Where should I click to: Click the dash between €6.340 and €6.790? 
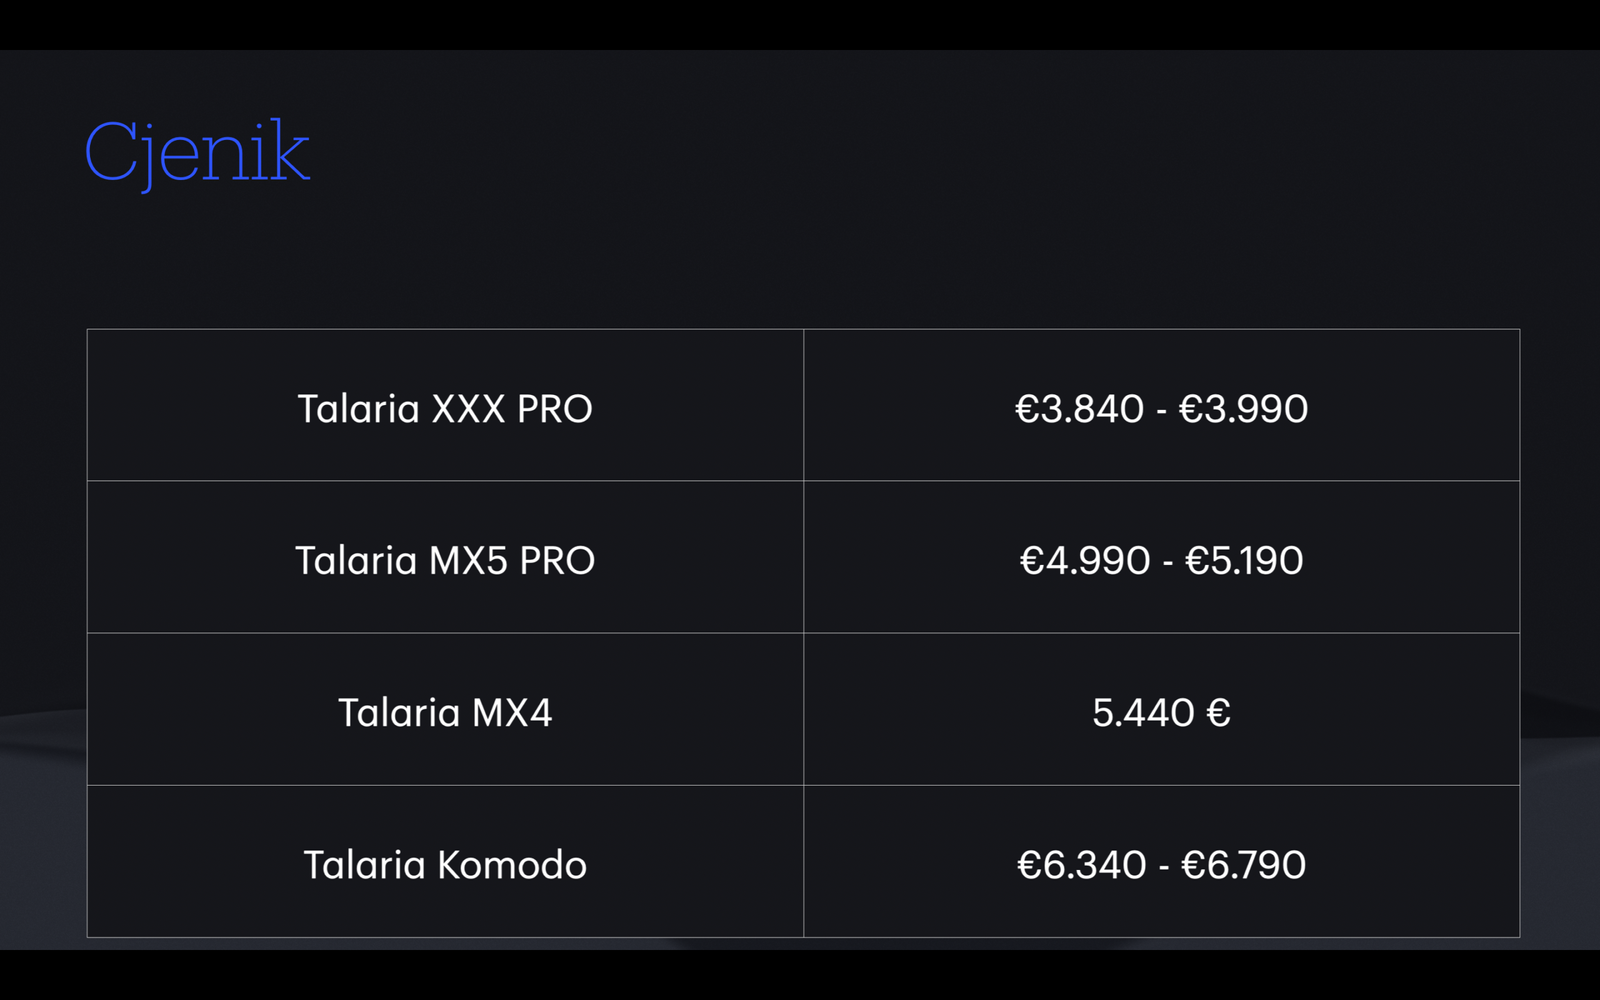coord(1163,867)
